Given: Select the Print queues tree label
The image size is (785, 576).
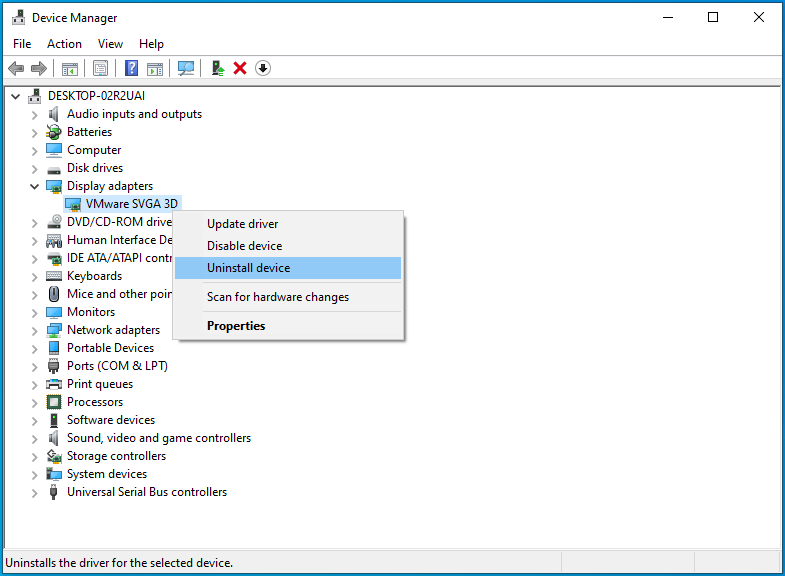Looking at the screenshot, I should coord(100,384).
